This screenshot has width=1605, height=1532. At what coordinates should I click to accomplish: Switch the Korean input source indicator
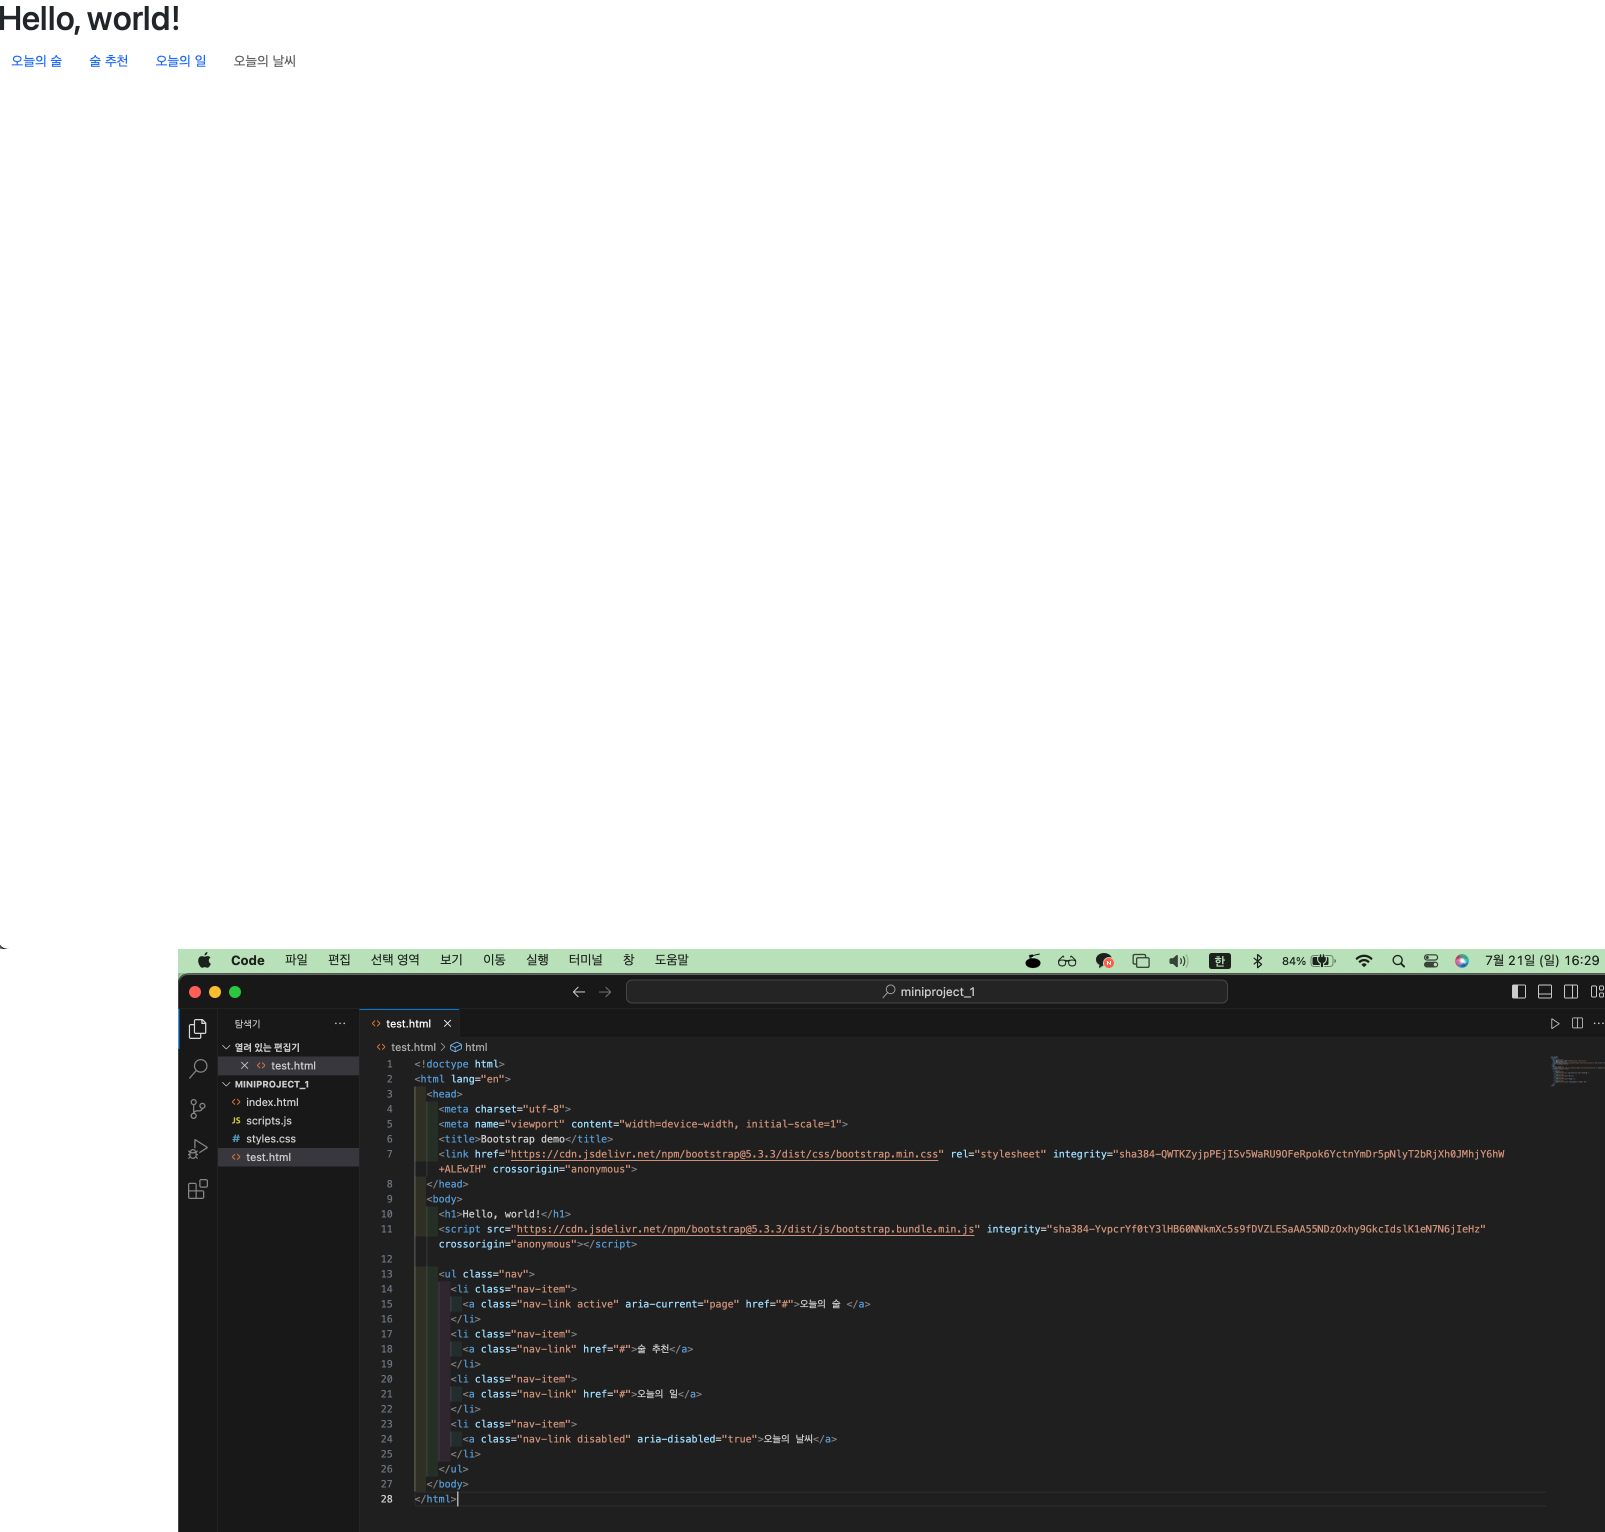[x=1219, y=960]
